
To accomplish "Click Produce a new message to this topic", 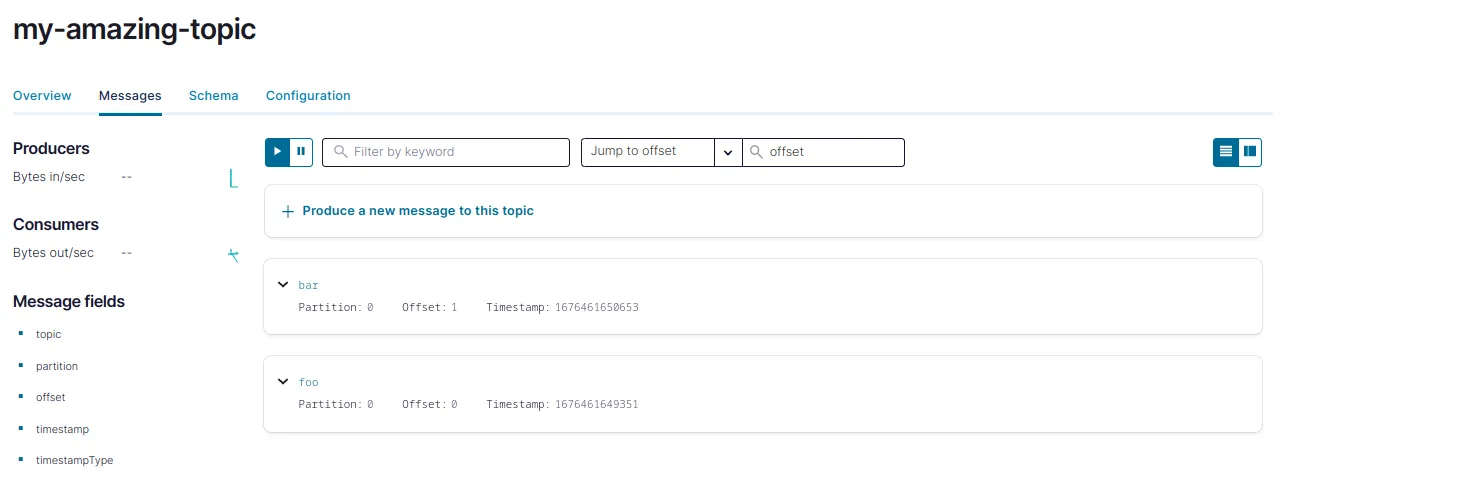I will (418, 211).
